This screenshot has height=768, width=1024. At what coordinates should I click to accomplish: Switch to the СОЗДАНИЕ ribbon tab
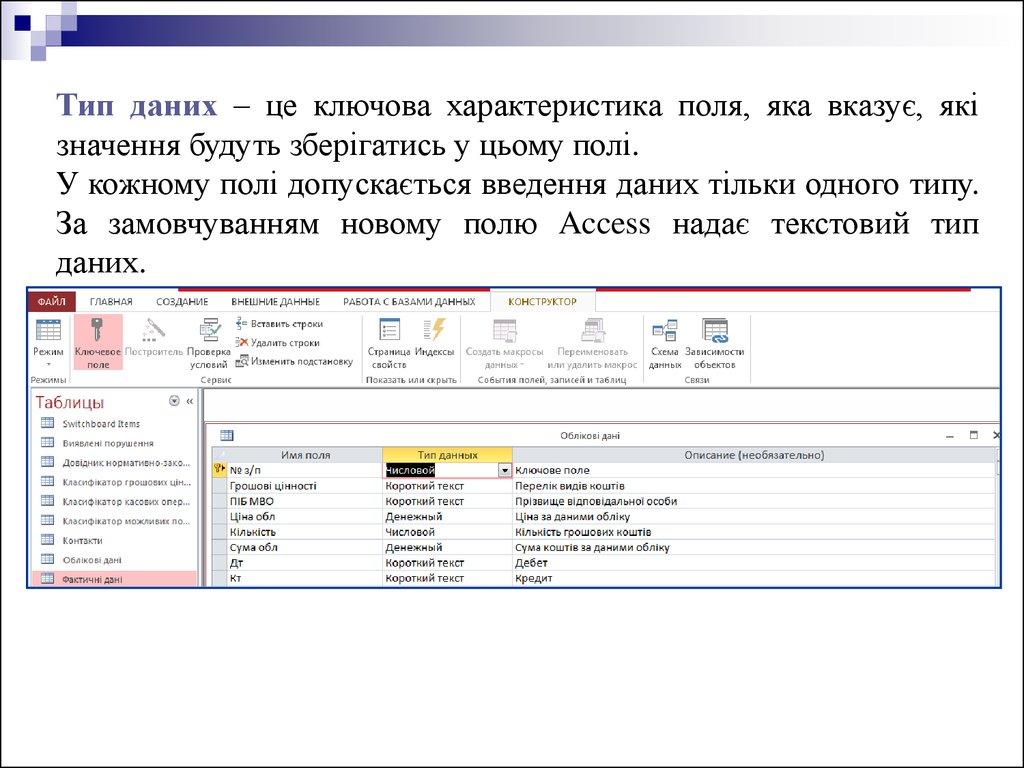[x=181, y=301]
